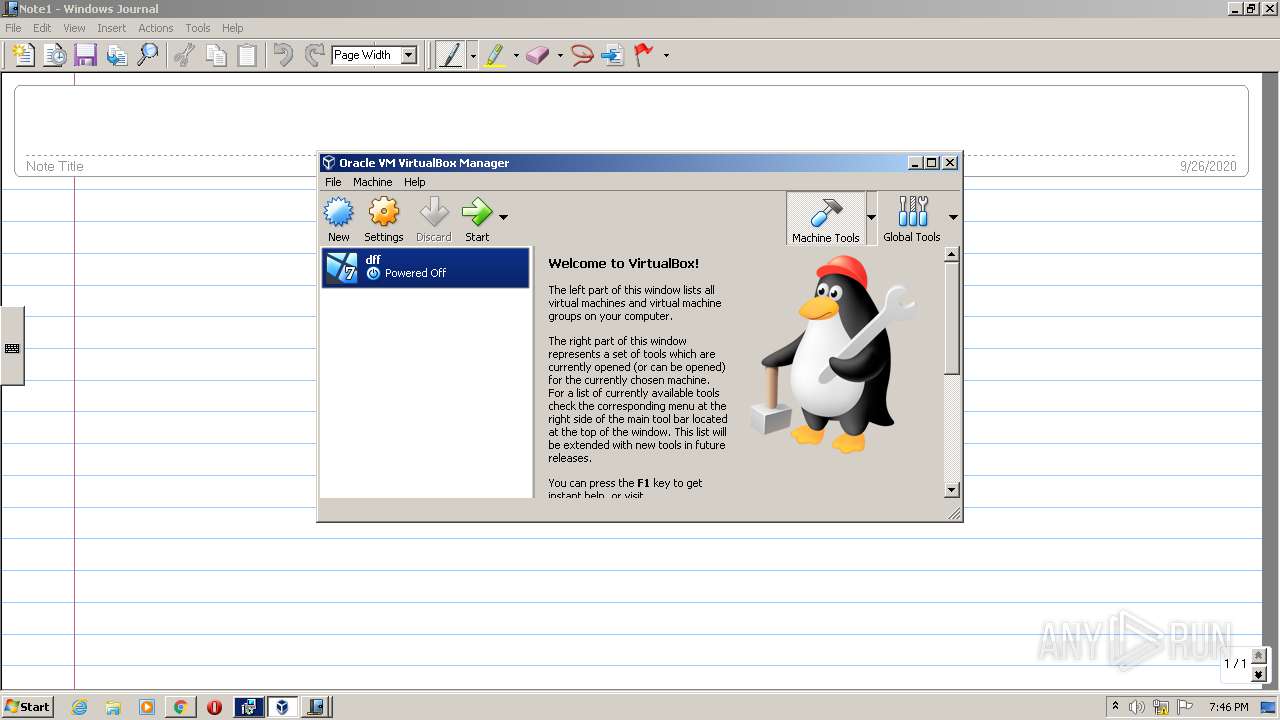1280x720 pixels.
Task: Select the Highlighter tool
Action: pyautogui.click(x=495, y=55)
